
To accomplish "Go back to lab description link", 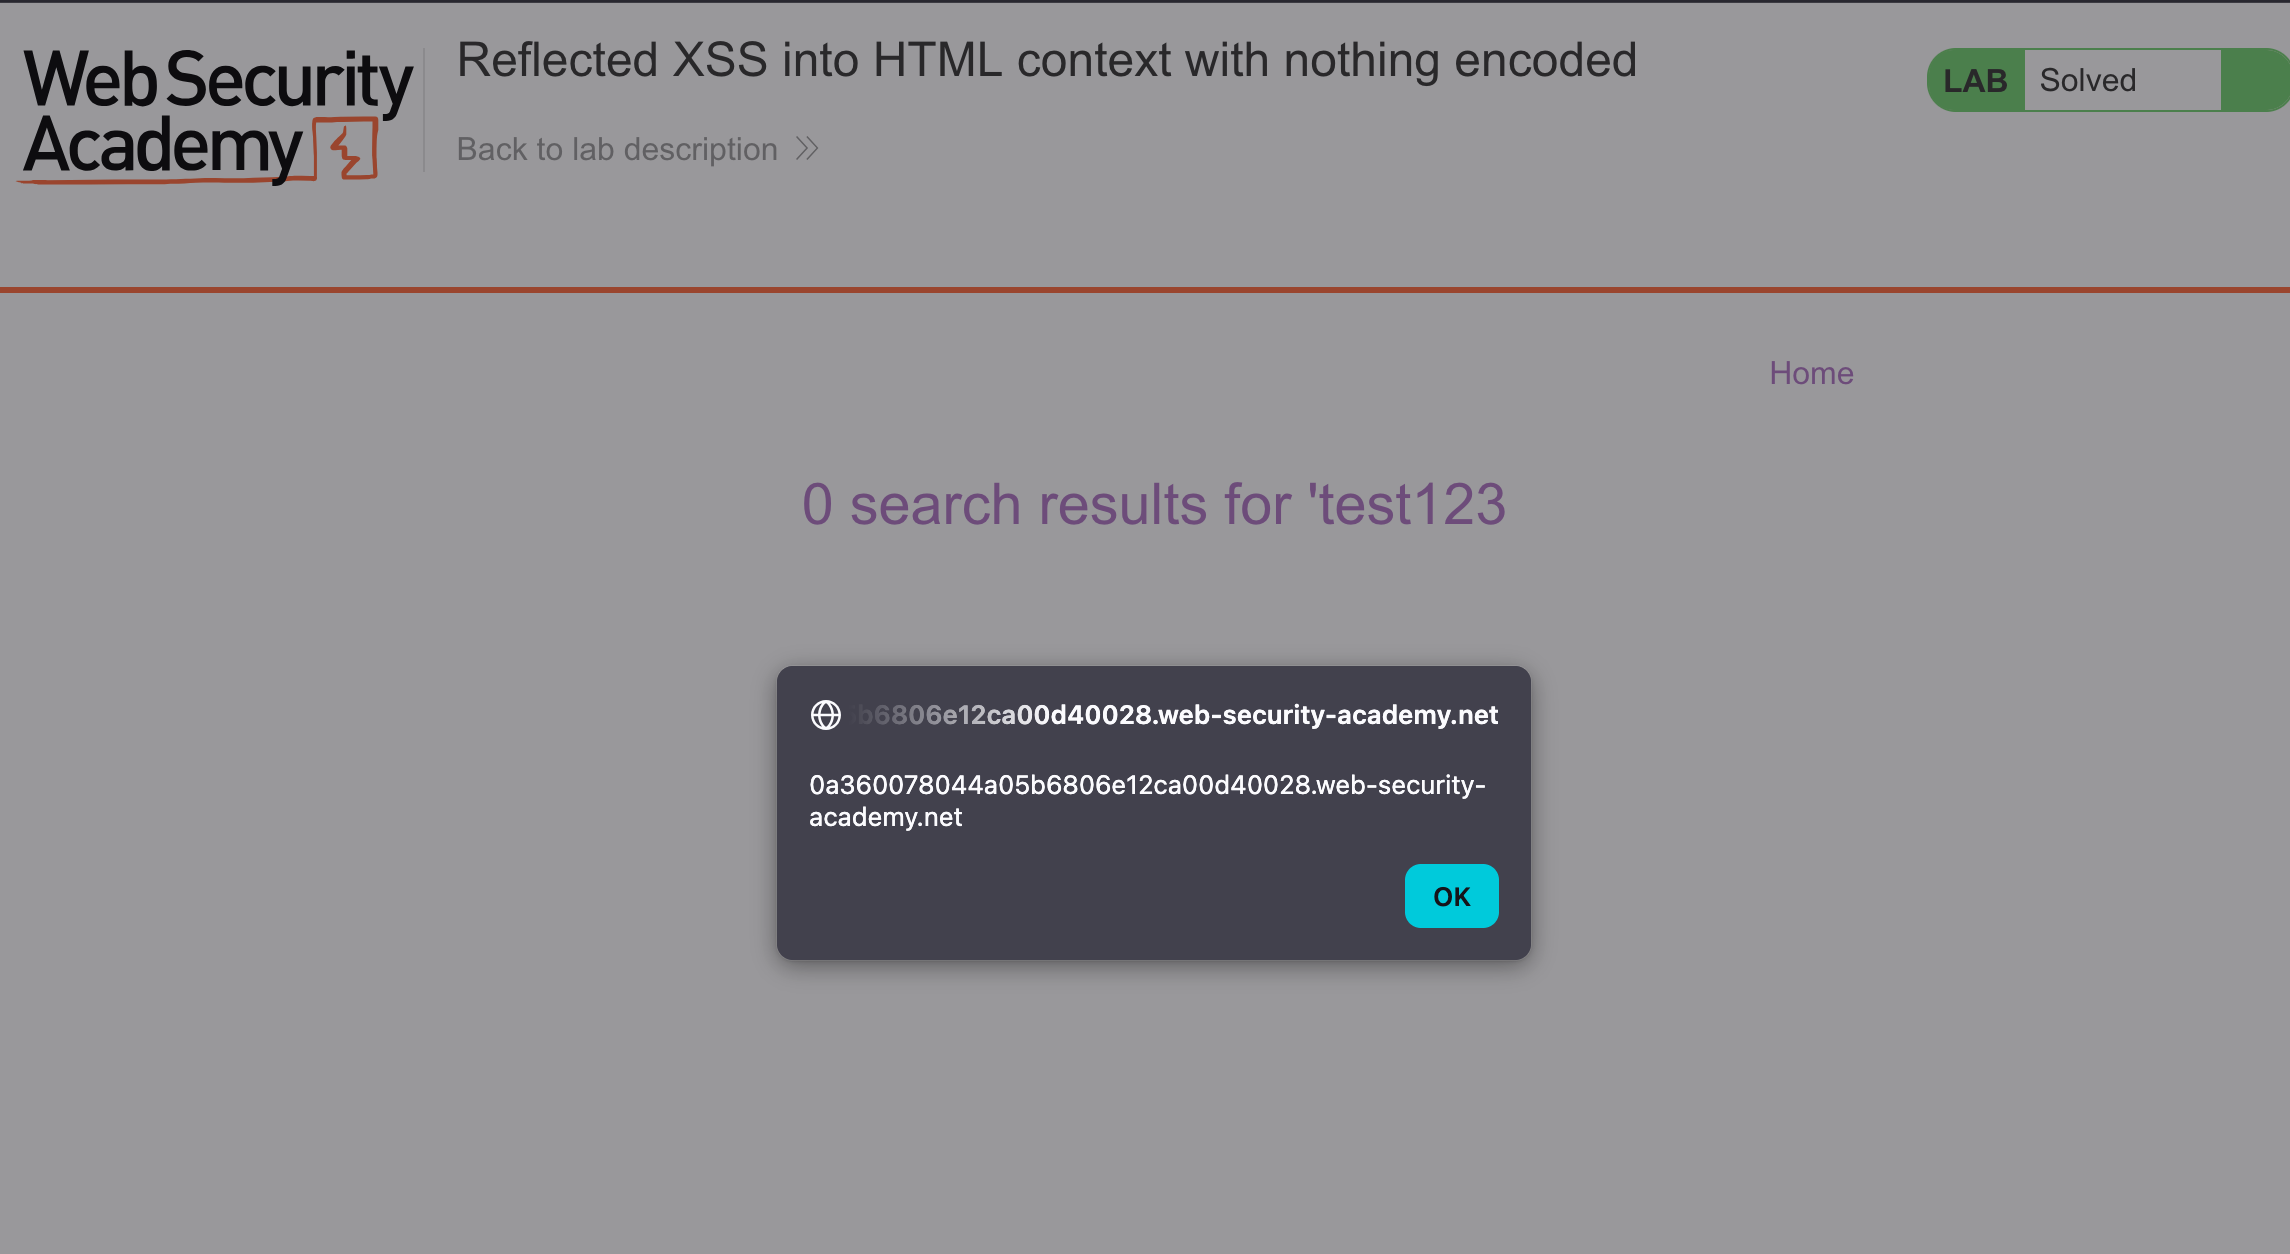I will click(x=617, y=149).
